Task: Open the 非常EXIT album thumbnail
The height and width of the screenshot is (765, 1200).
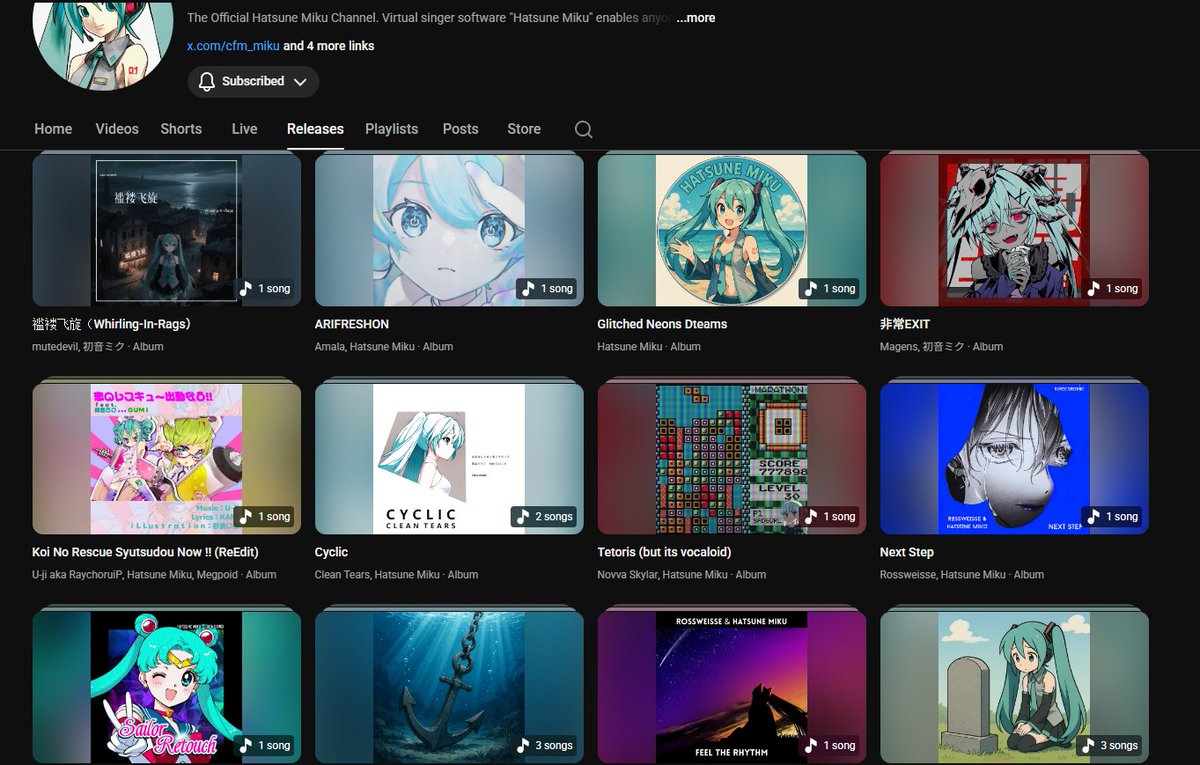Action: click(x=1014, y=230)
